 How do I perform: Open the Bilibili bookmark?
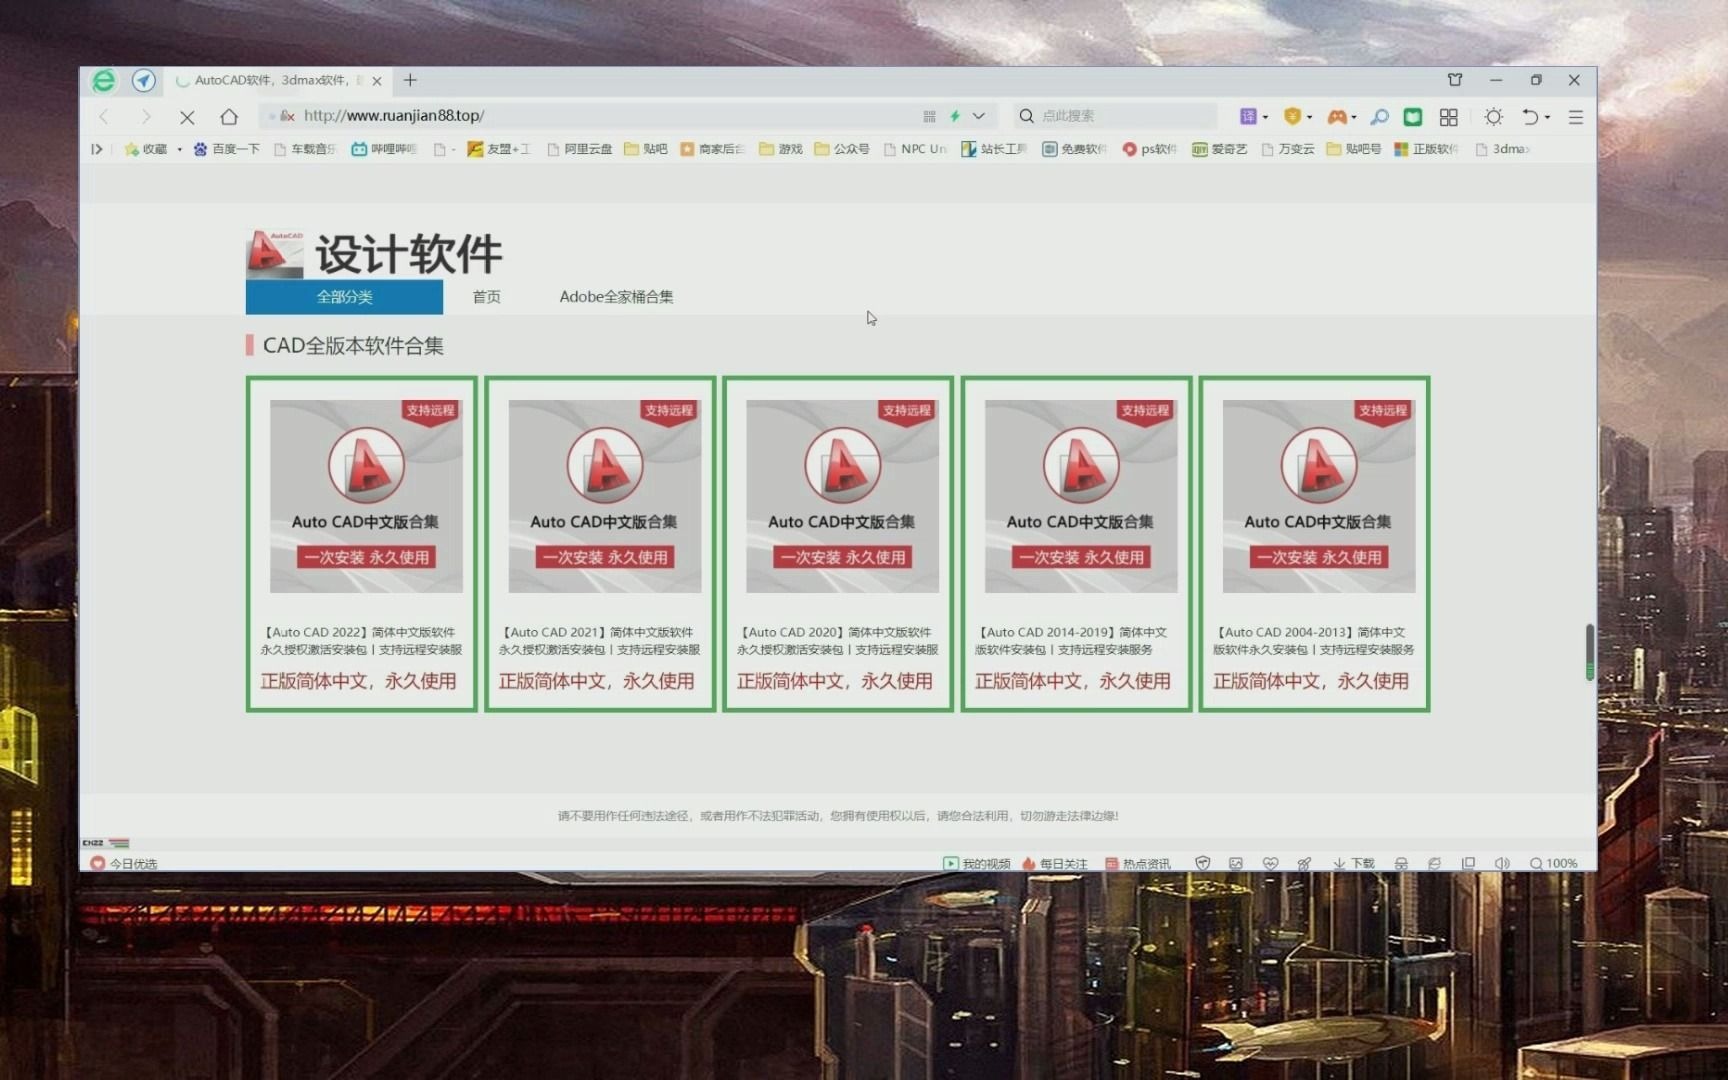384,149
